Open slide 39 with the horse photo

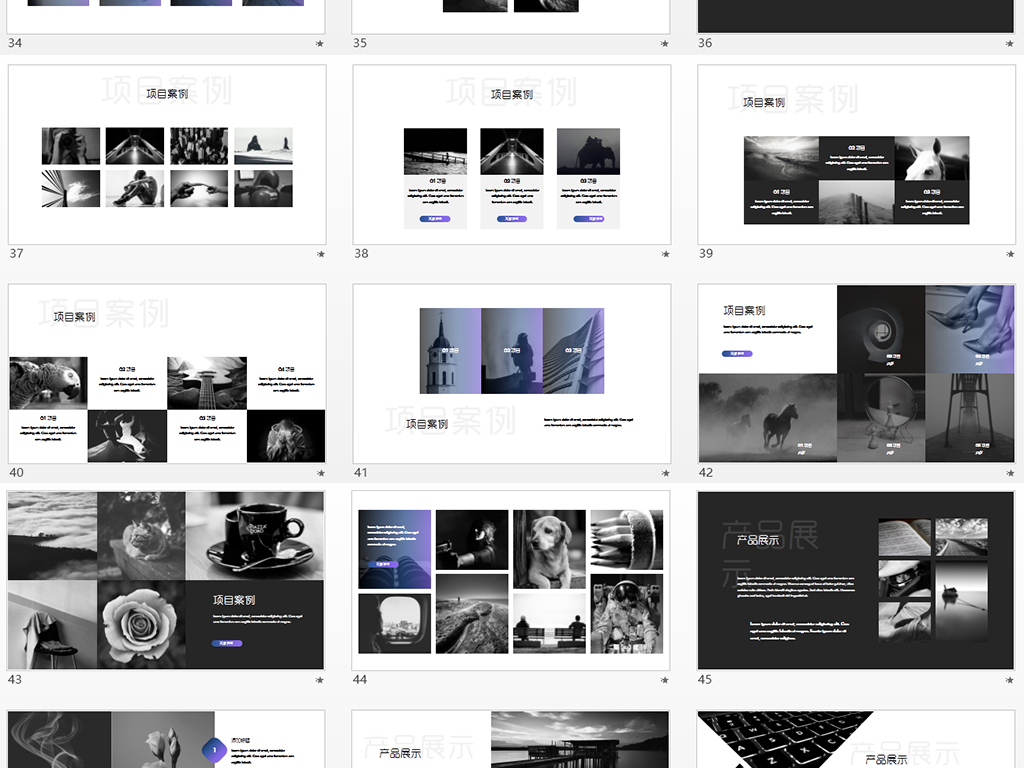[856, 155]
